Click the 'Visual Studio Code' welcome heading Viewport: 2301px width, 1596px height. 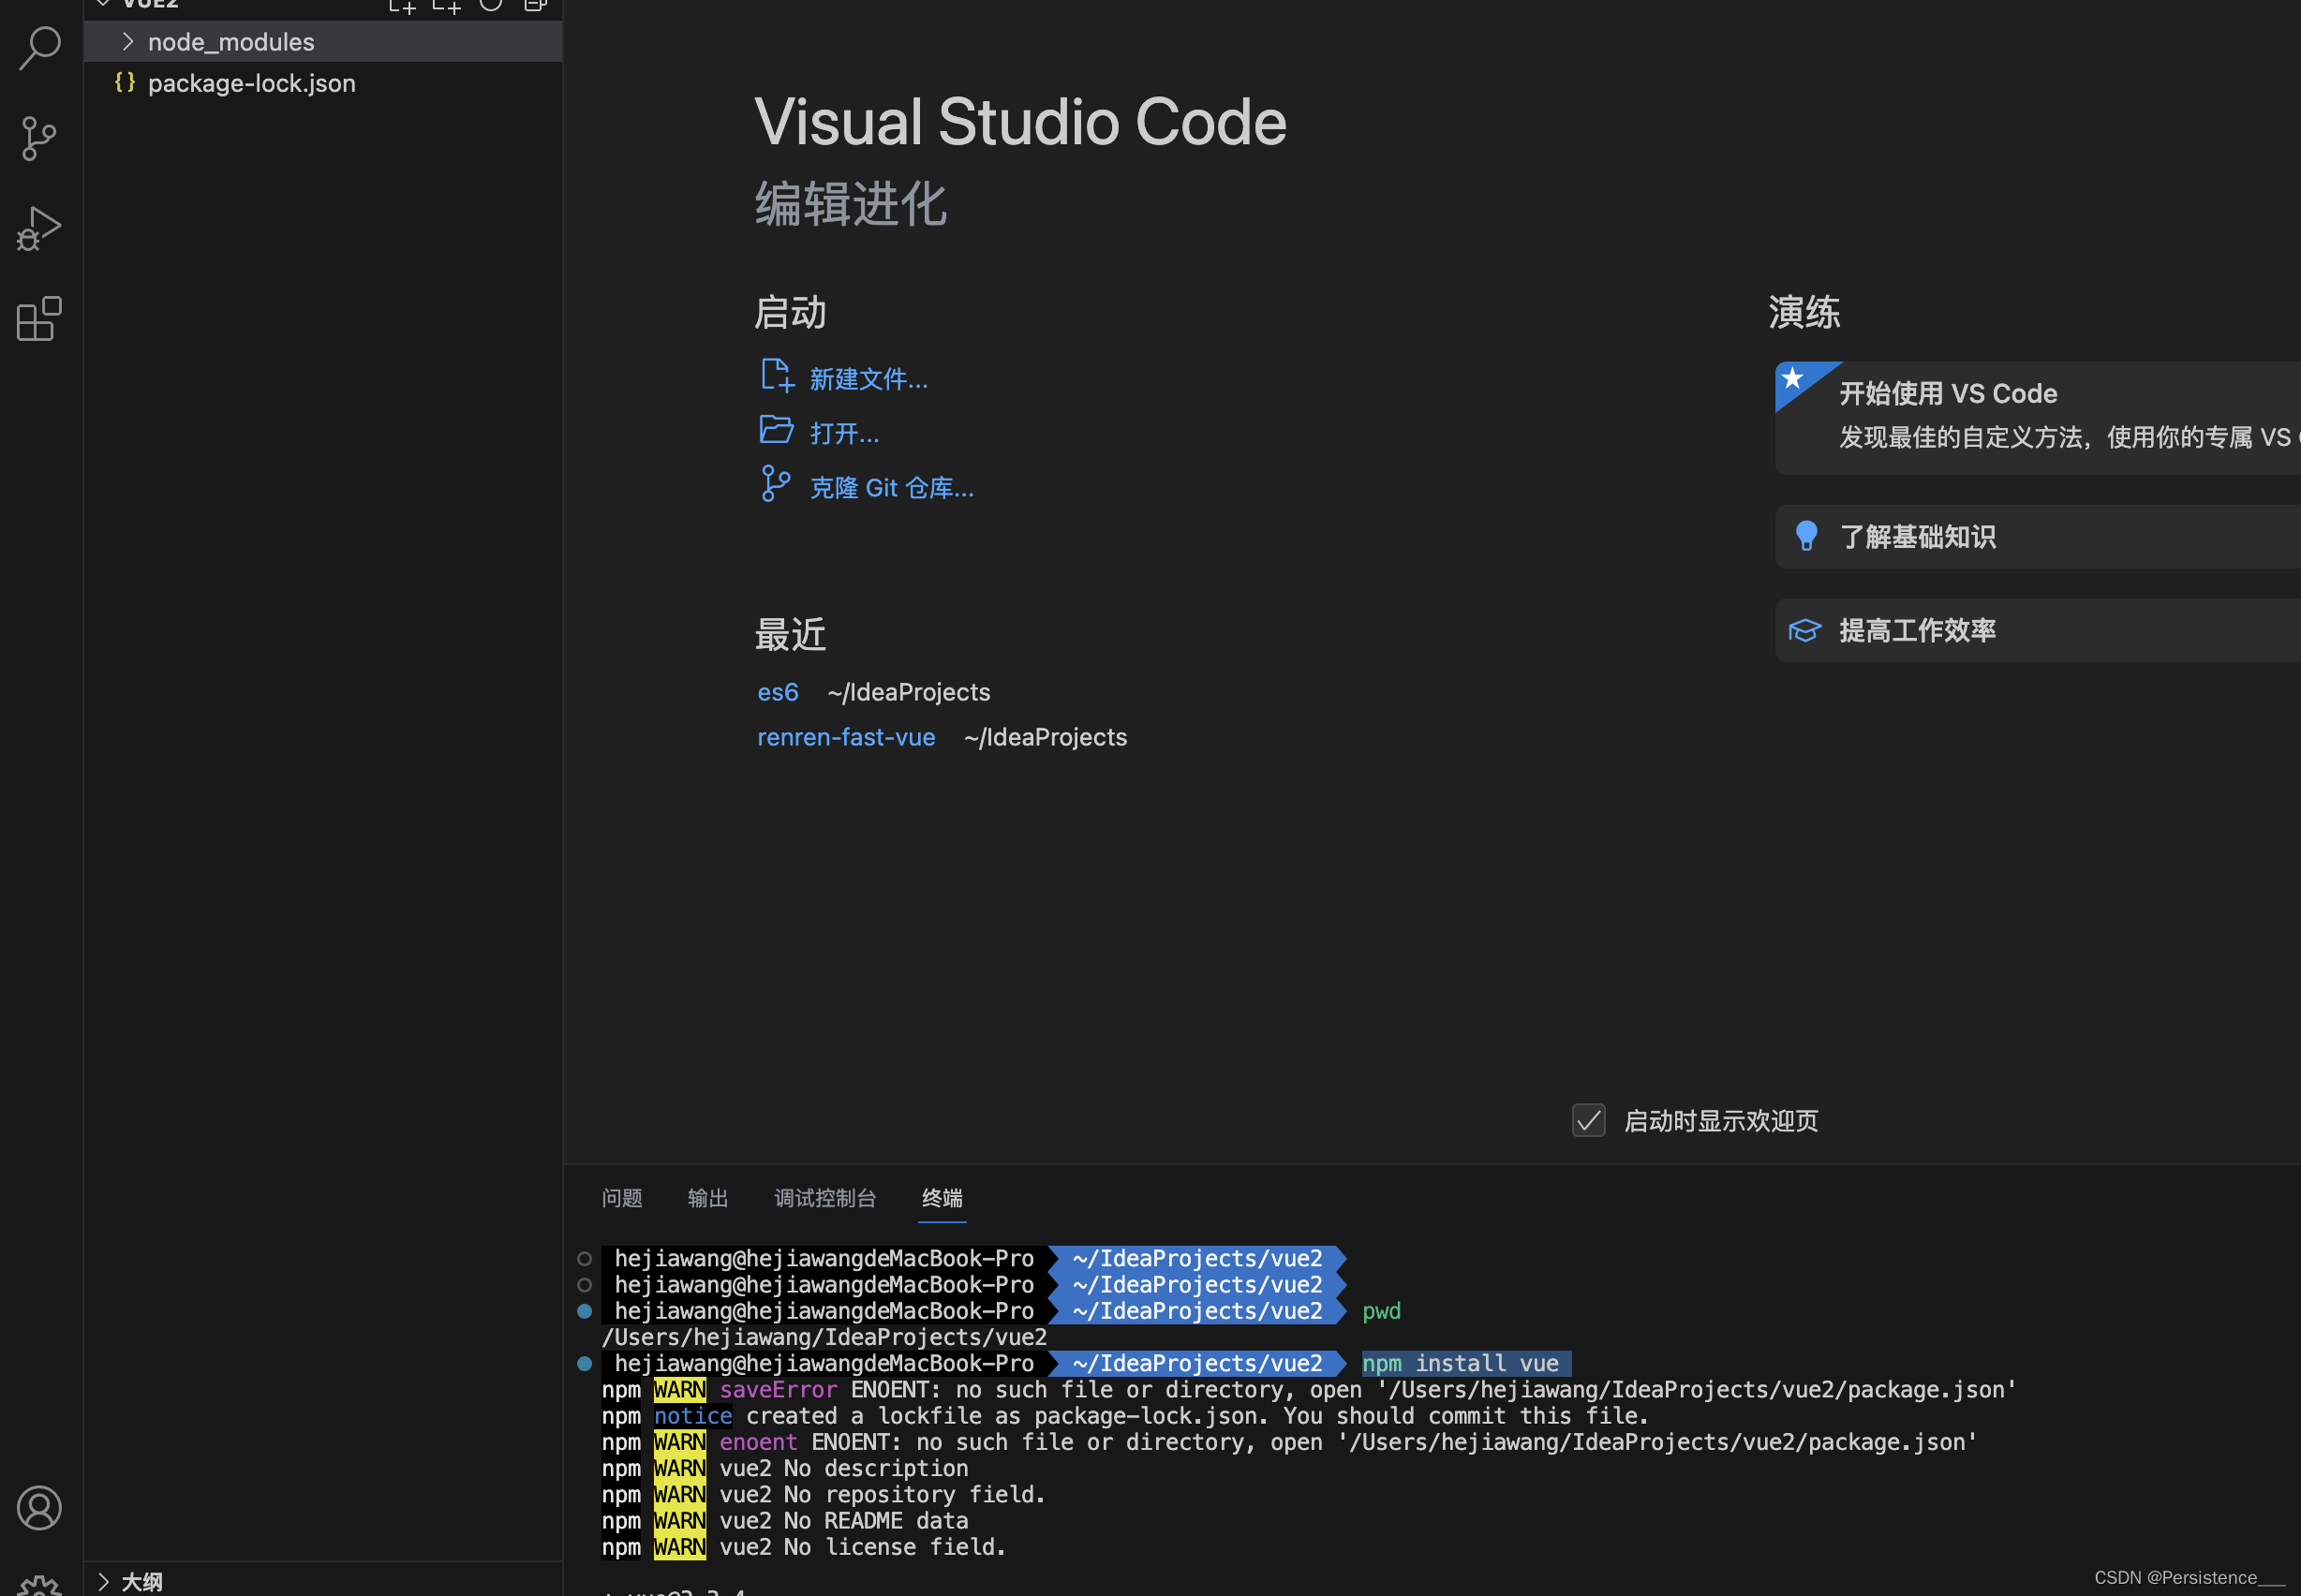click(x=1020, y=122)
